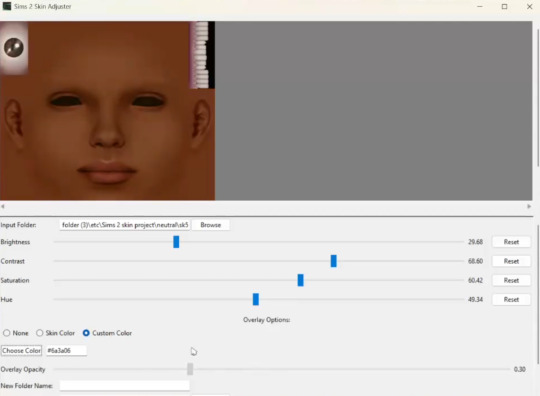This screenshot has height=396, width=540.
Task: Click the Hue value 49.34
Action: point(475,300)
